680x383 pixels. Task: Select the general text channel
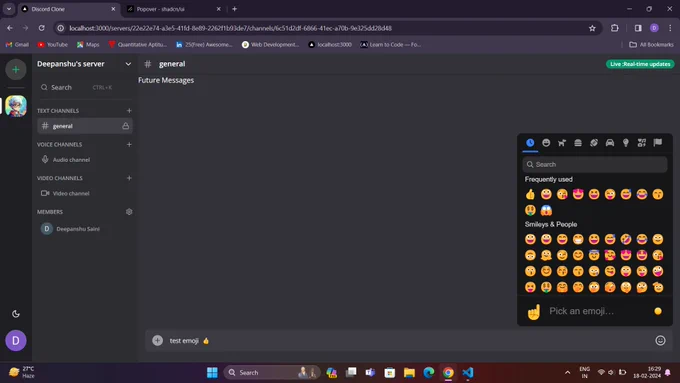(x=84, y=126)
